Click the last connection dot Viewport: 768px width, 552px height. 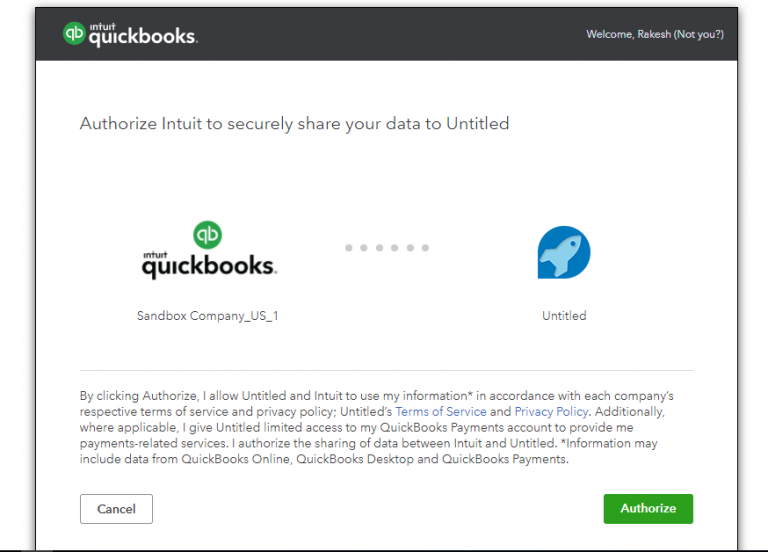(425, 248)
